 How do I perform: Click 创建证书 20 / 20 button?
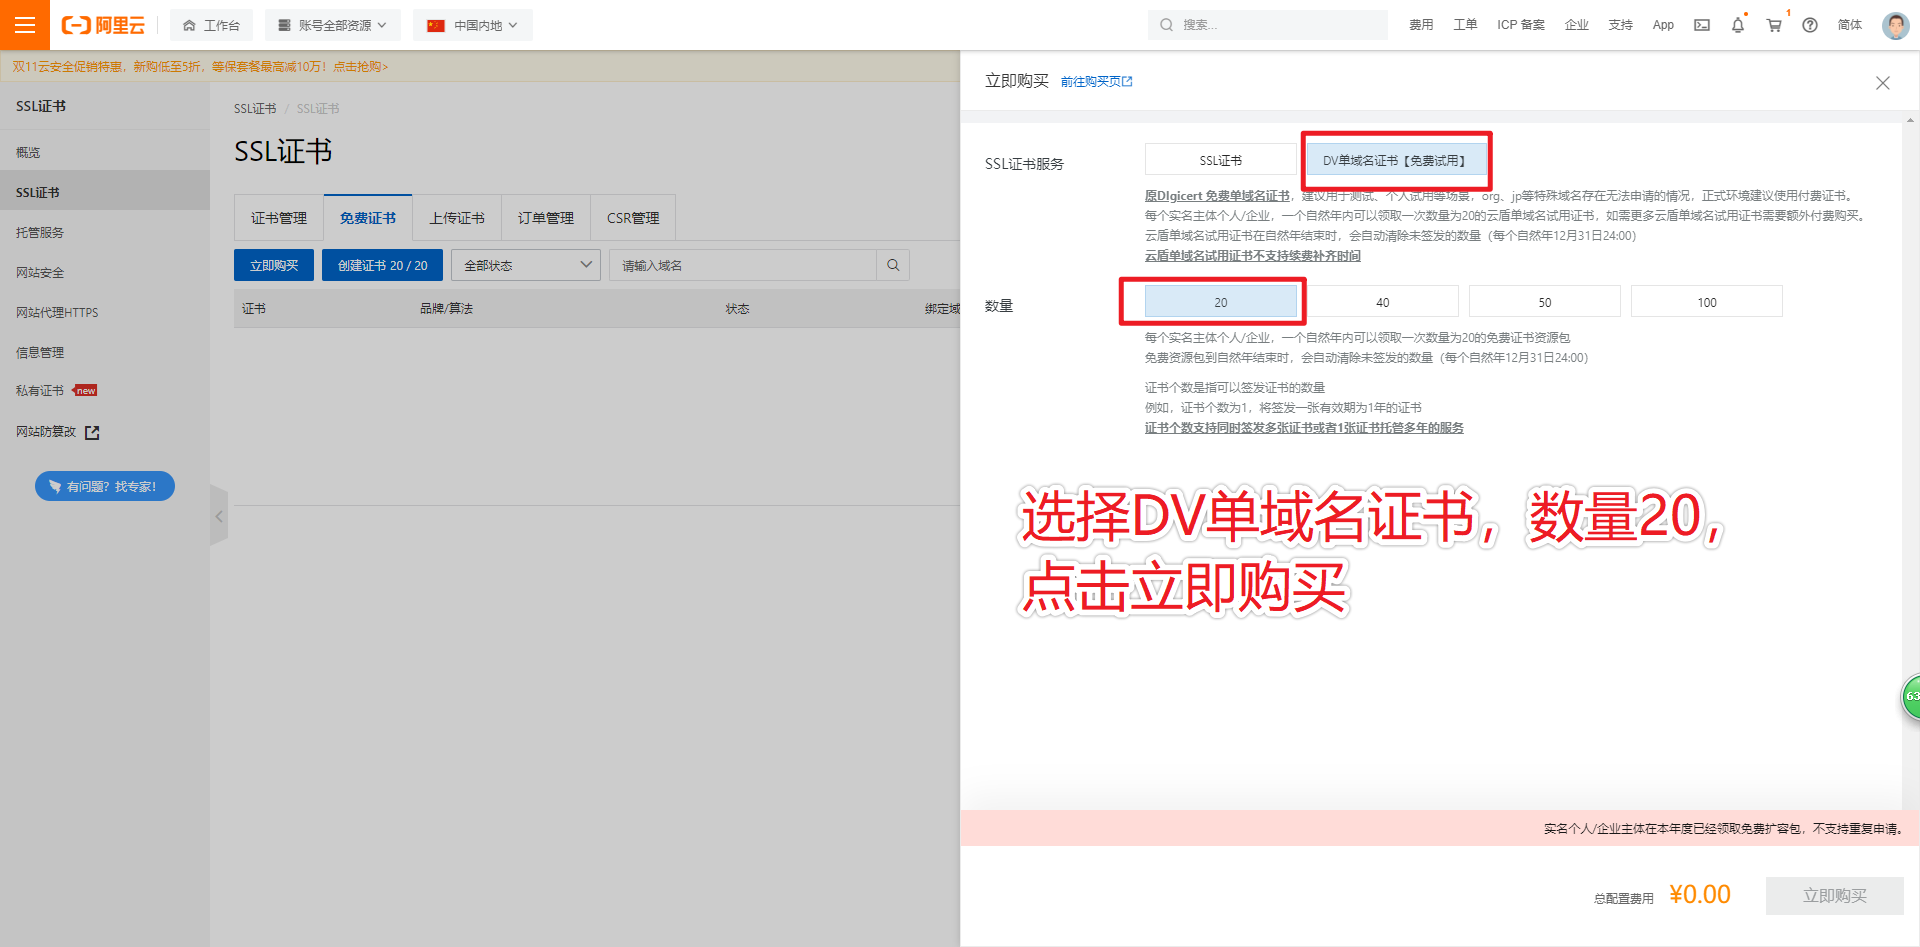[x=382, y=265]
